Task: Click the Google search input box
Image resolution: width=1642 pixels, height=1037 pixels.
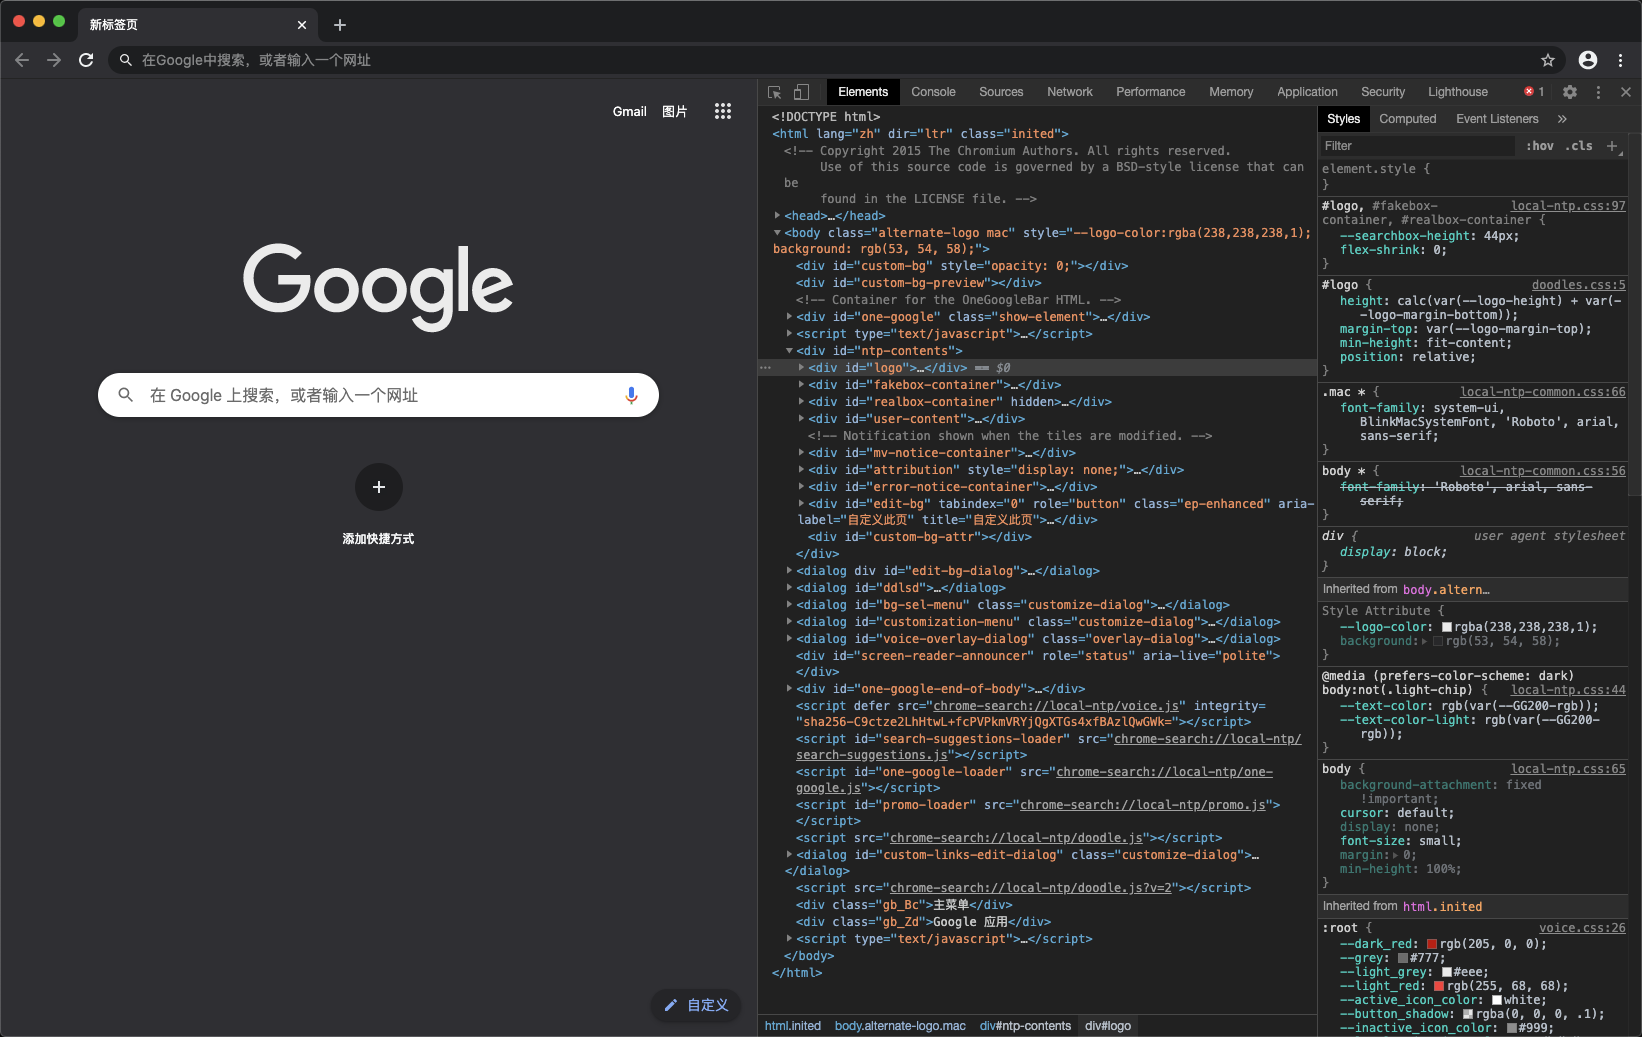Action: pyautogui.click(x=378, y=395)
